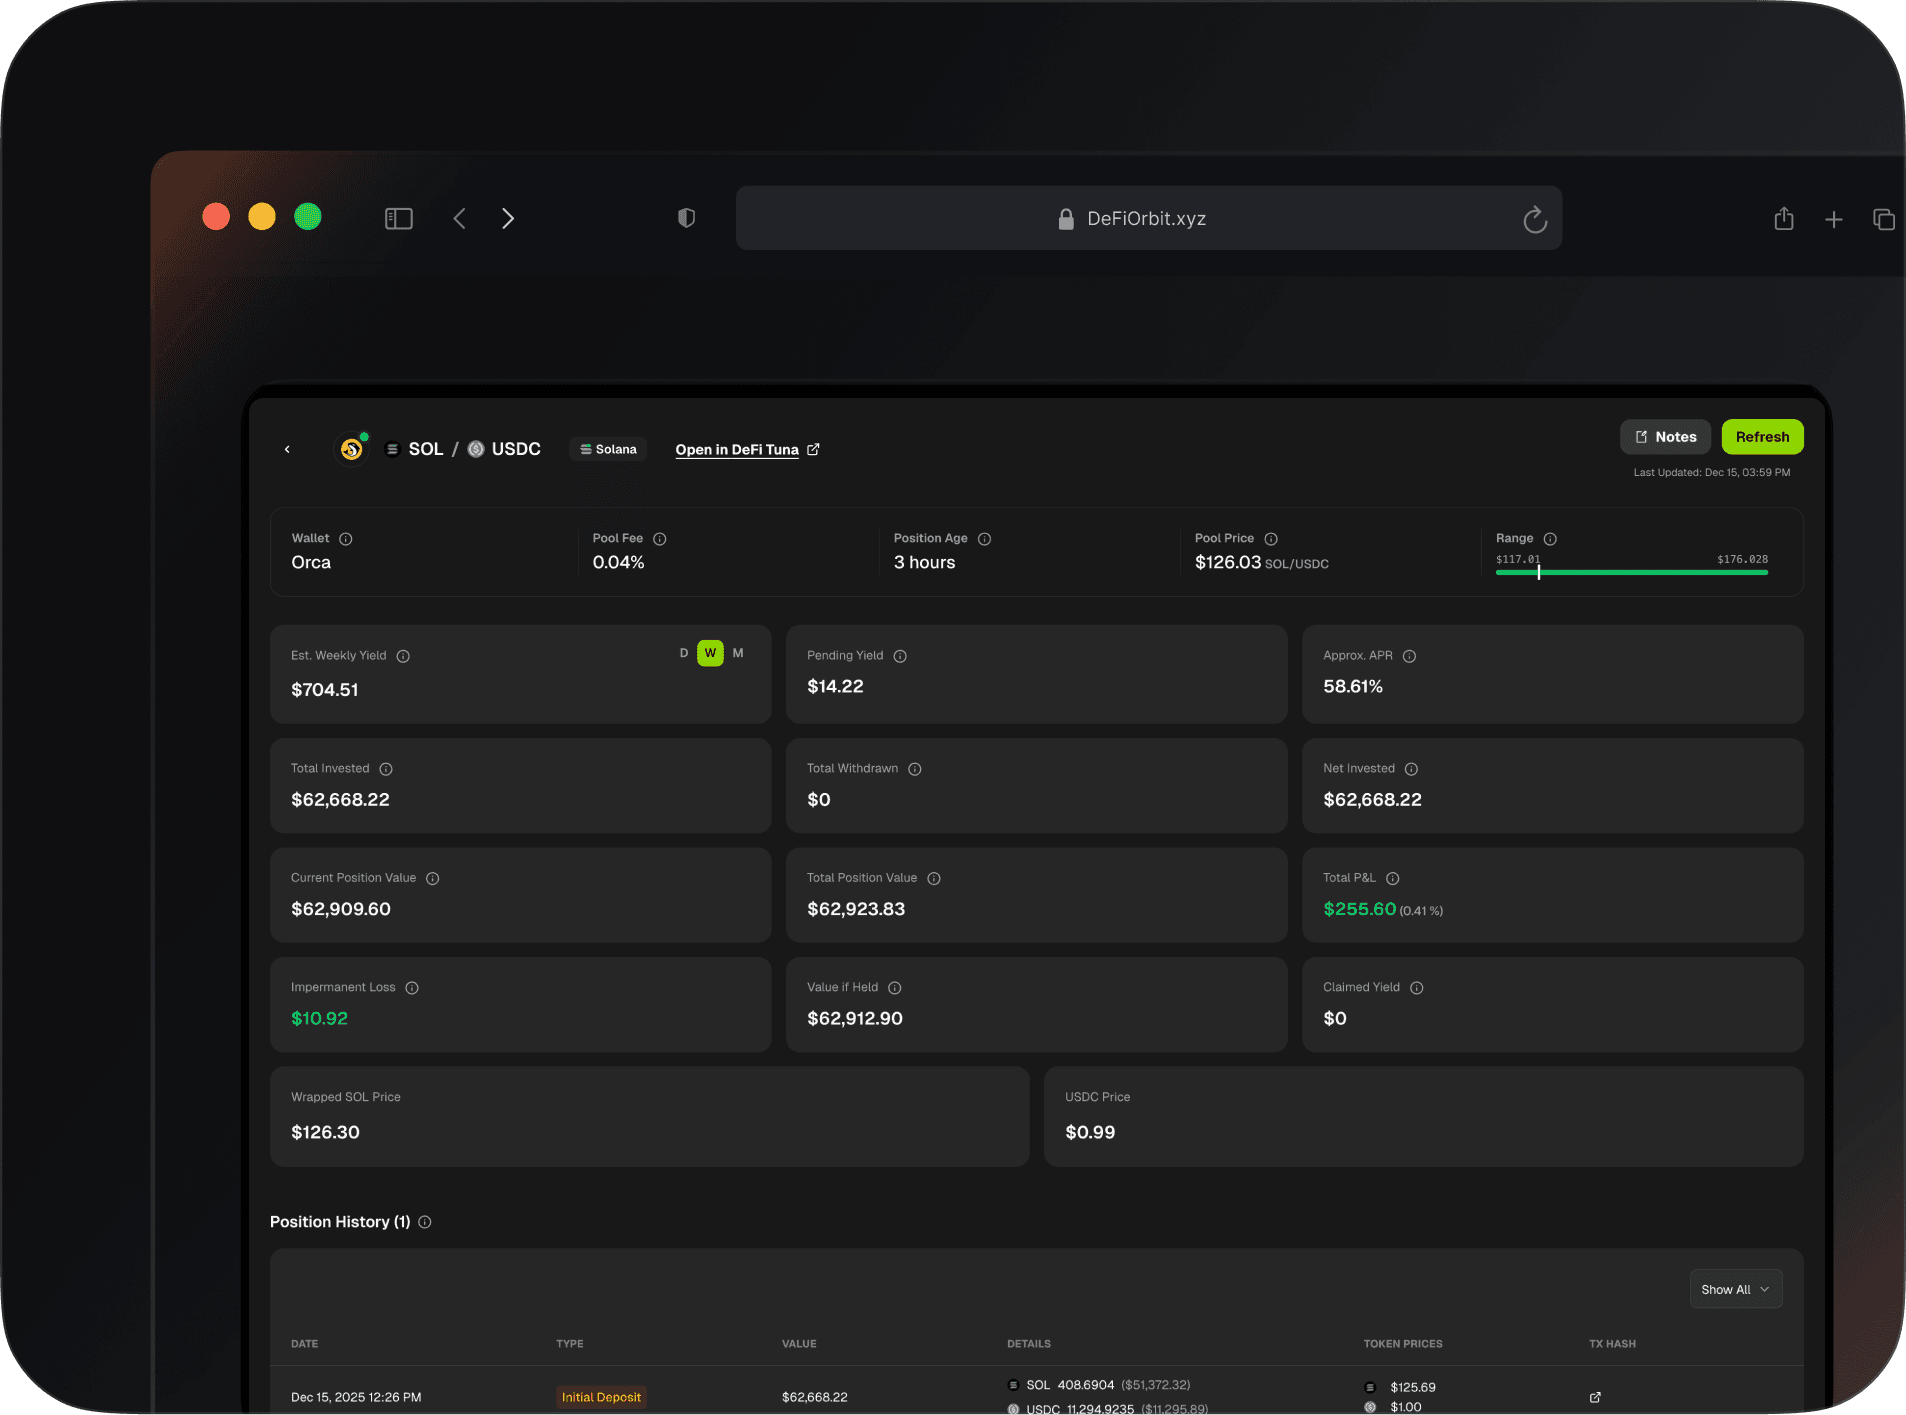Click the $255.60 Total P&L value
The height and width of the screenshot is (1415, 1906).
[x=1359, y=909]
